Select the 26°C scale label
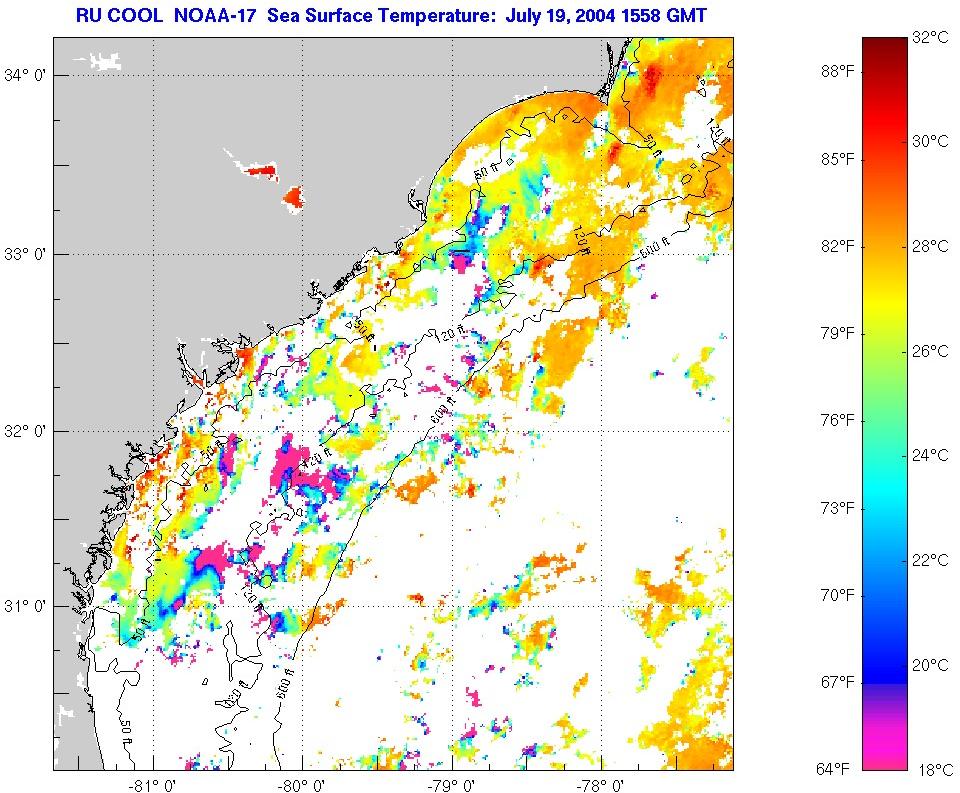 [x=930, y=351]
